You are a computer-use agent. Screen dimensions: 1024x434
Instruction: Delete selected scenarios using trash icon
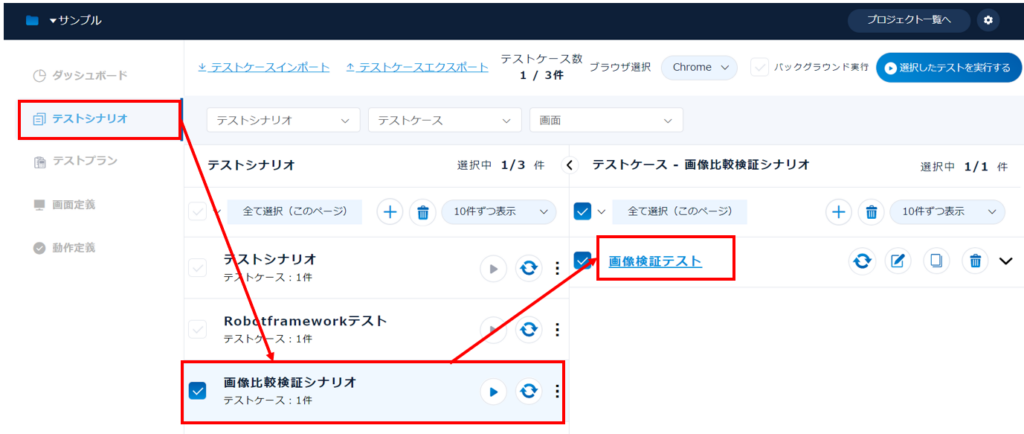tap(423, 211)
